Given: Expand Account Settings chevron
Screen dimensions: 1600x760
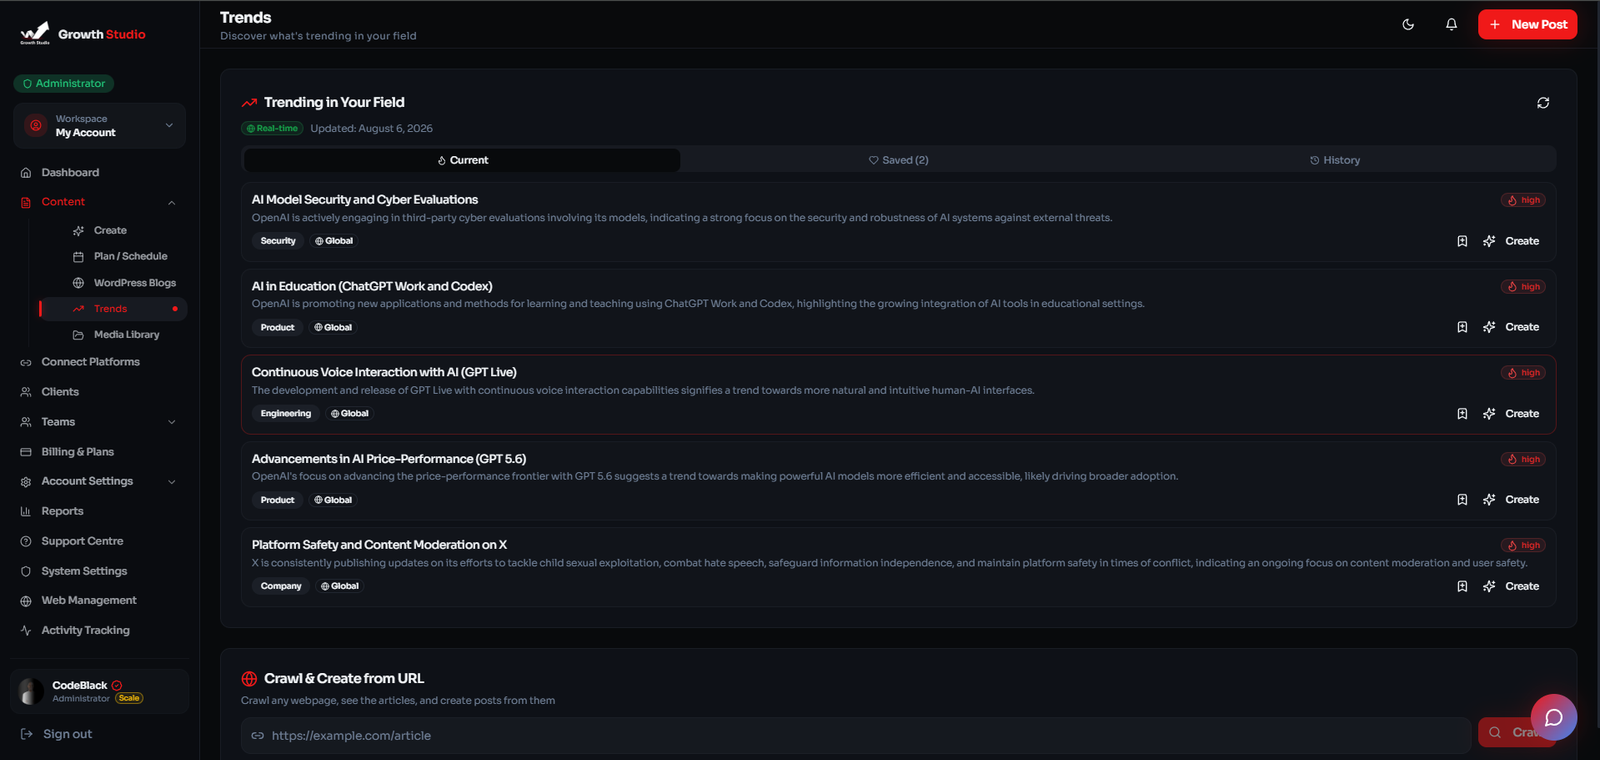Looking at the screenshot, I should 172,482.
